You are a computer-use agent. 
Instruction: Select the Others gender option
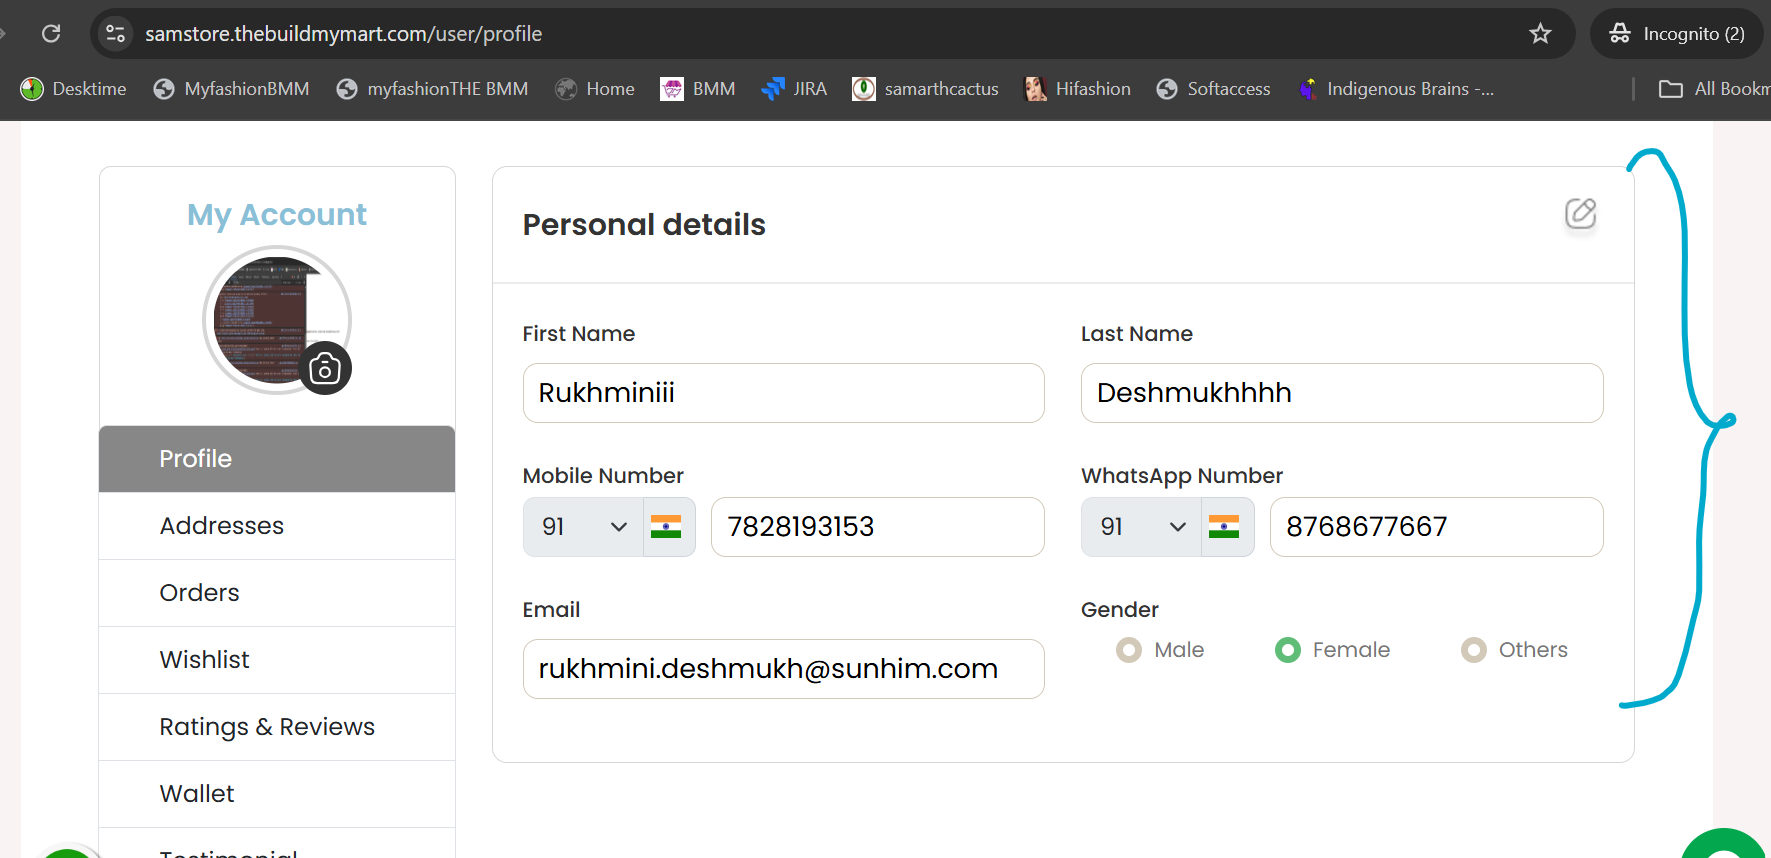pyautogui.click(x=1474, y=650)
